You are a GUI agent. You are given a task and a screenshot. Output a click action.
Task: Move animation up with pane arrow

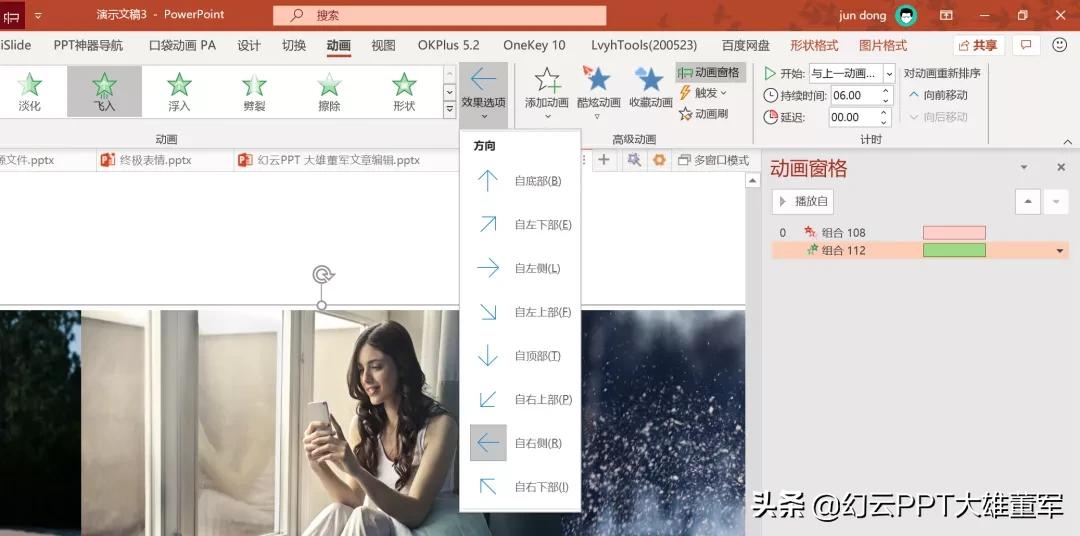click(x=1028, y=201)
